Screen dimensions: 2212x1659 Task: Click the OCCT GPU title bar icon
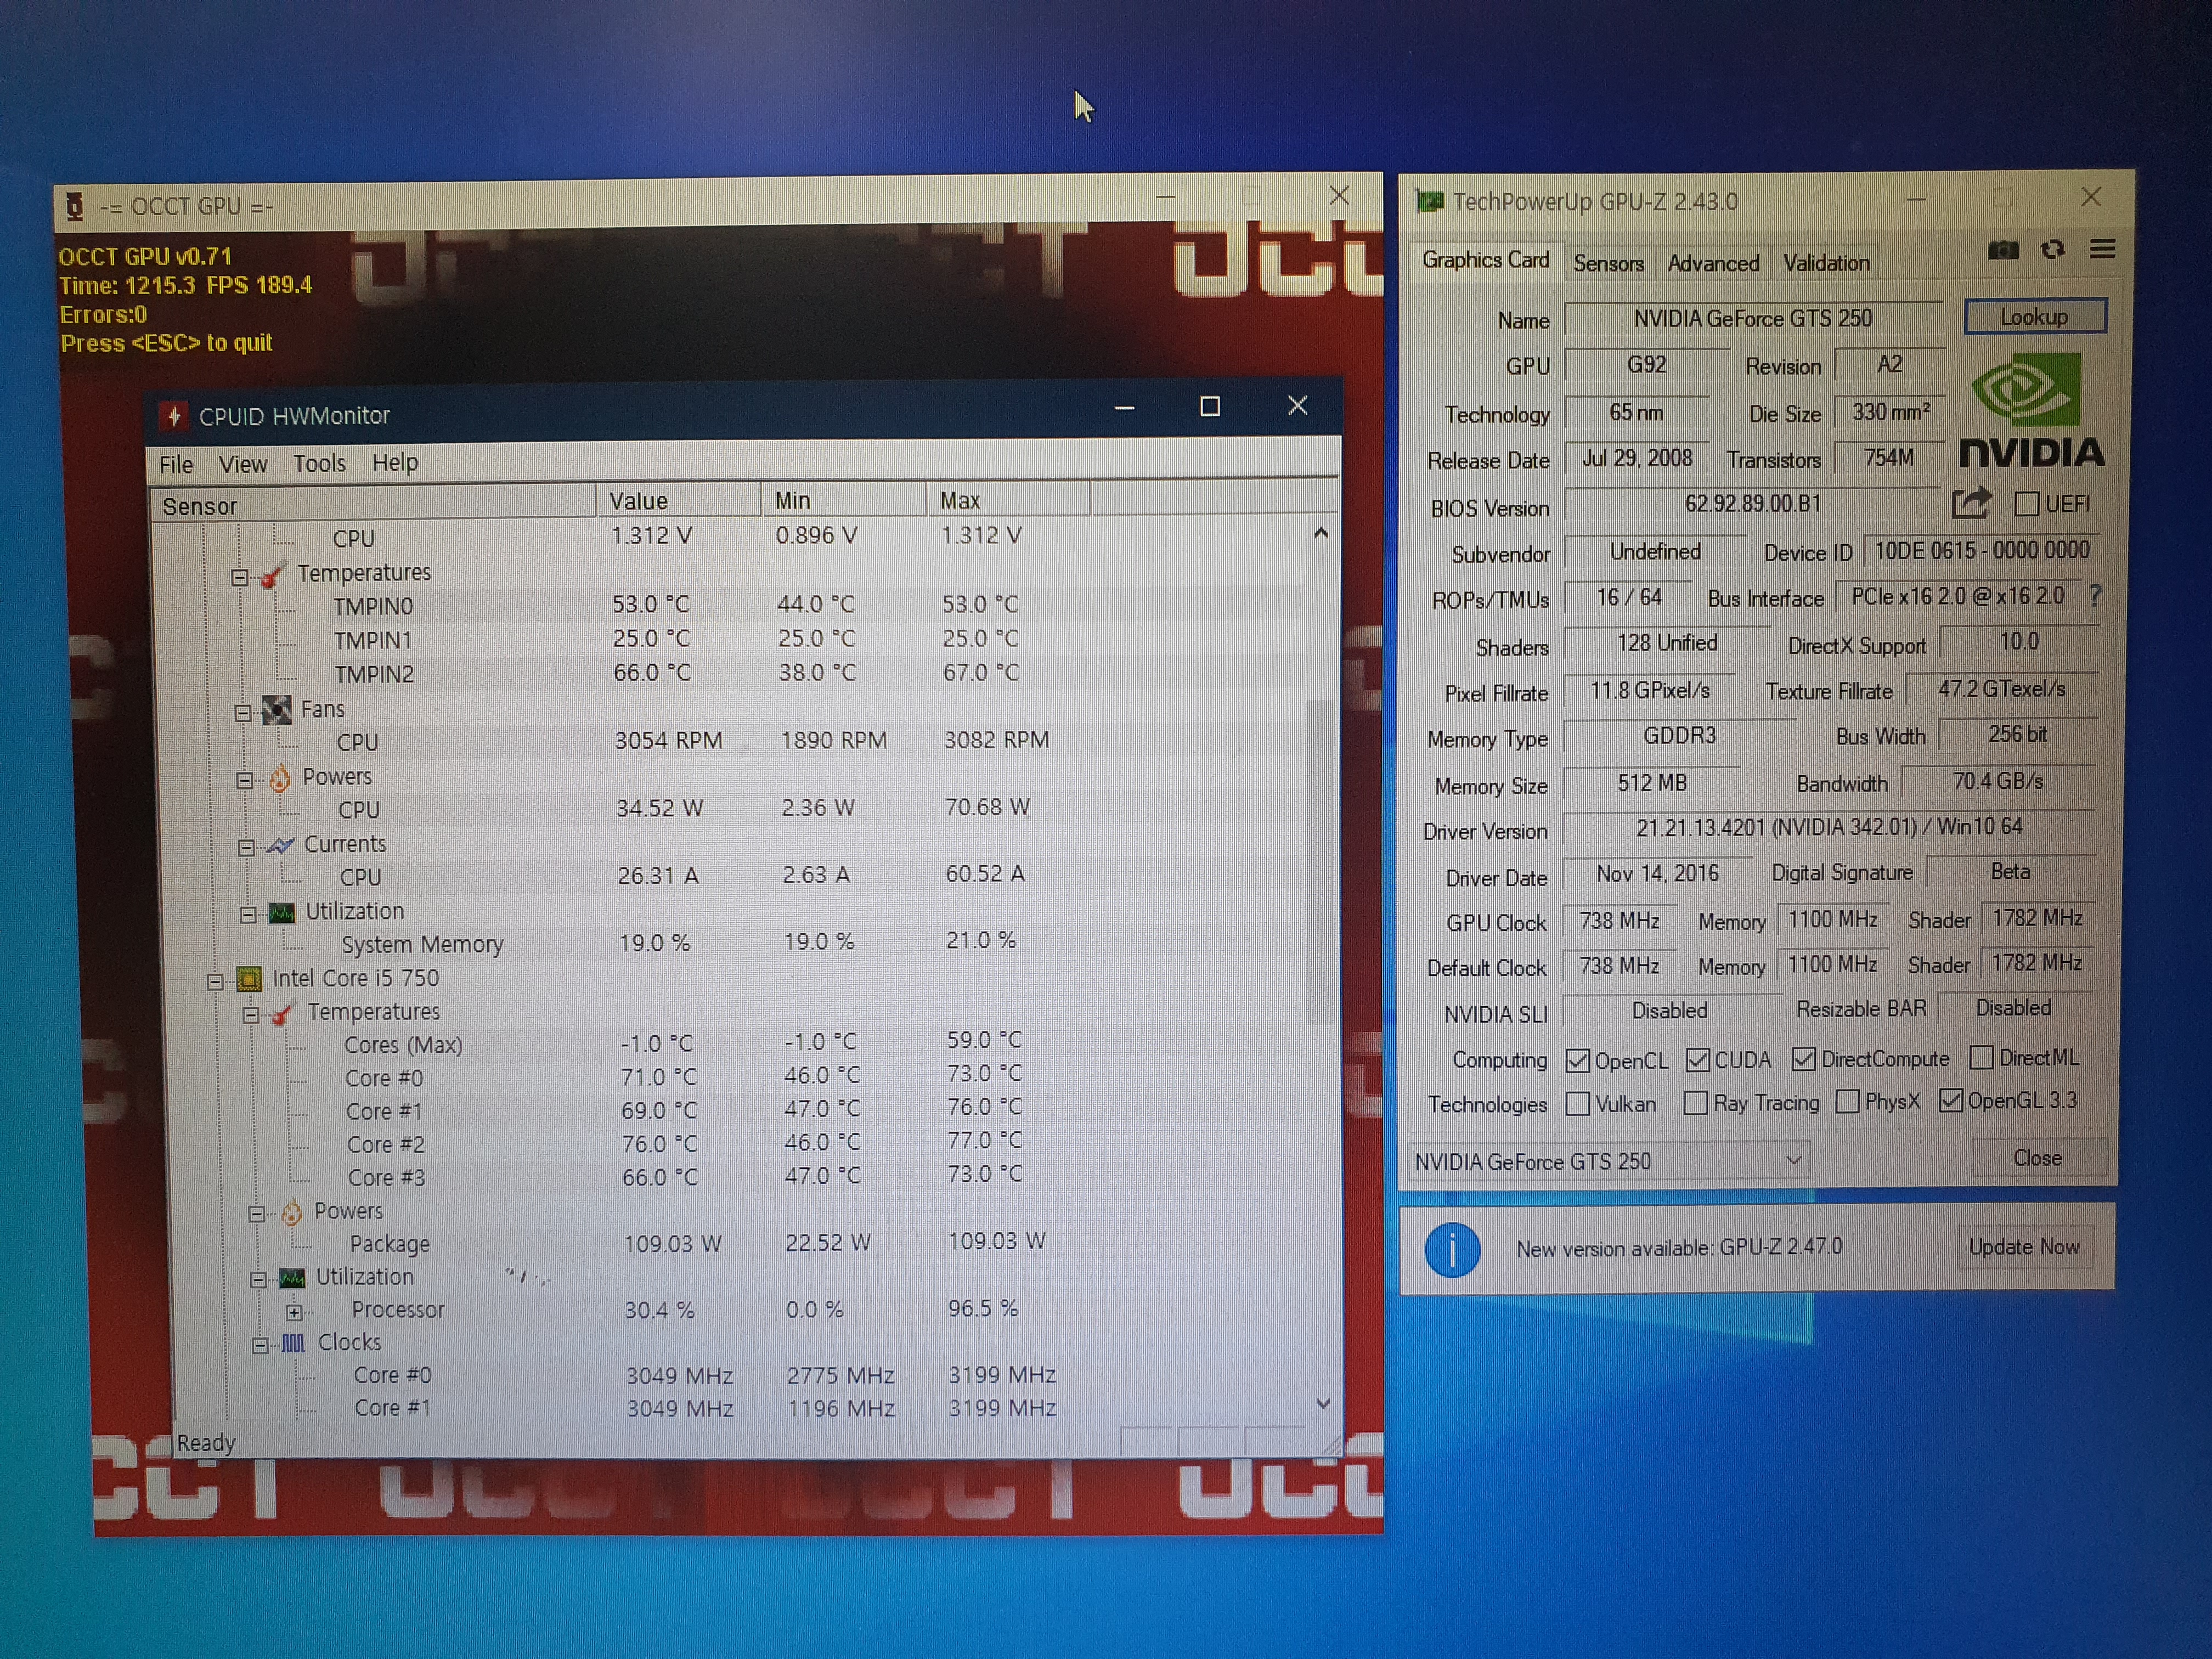coord(74,207)
